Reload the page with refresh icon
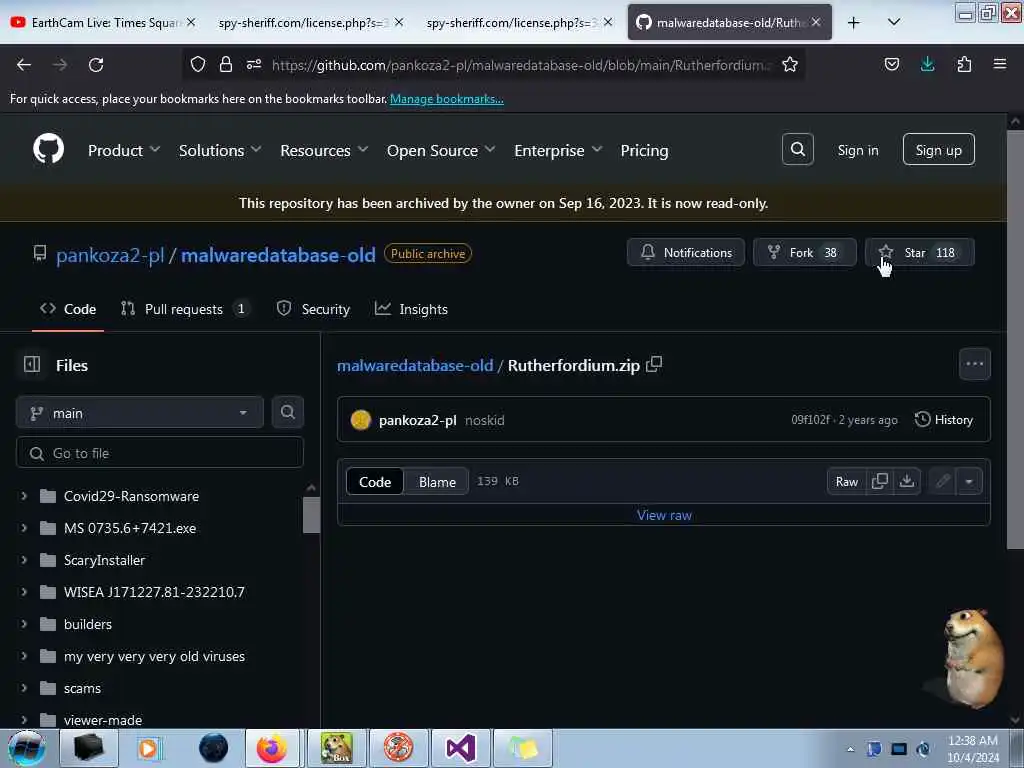 [x=96, y=65]
